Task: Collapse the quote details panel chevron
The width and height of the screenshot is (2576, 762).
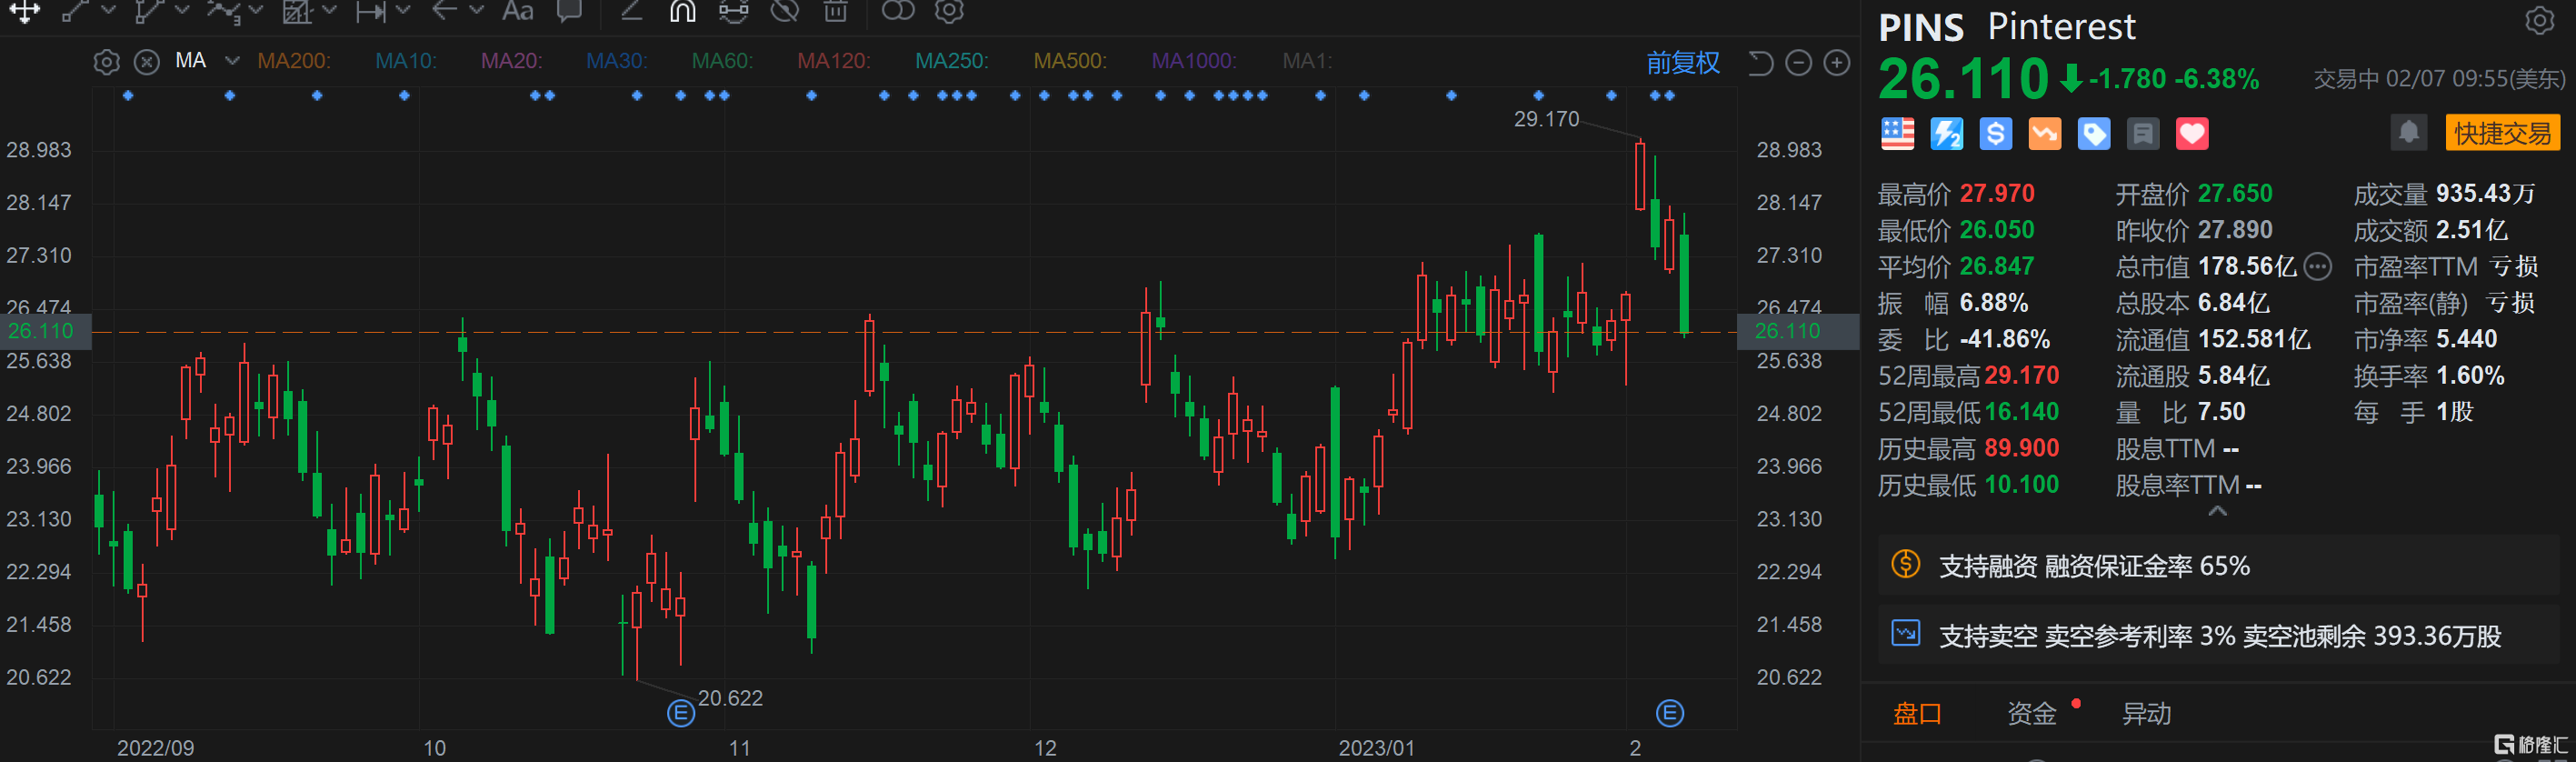Action: pyautogui.click(x=2217, y=511)
